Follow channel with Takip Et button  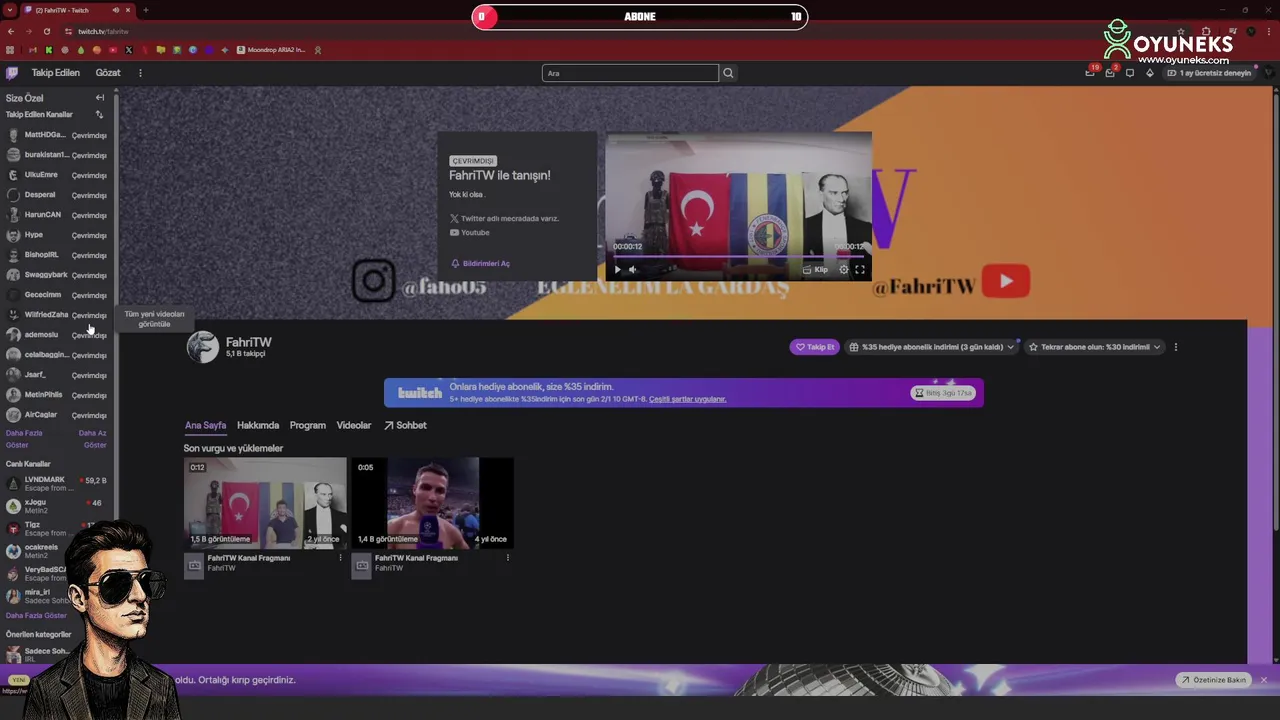[x=814, y=347]
